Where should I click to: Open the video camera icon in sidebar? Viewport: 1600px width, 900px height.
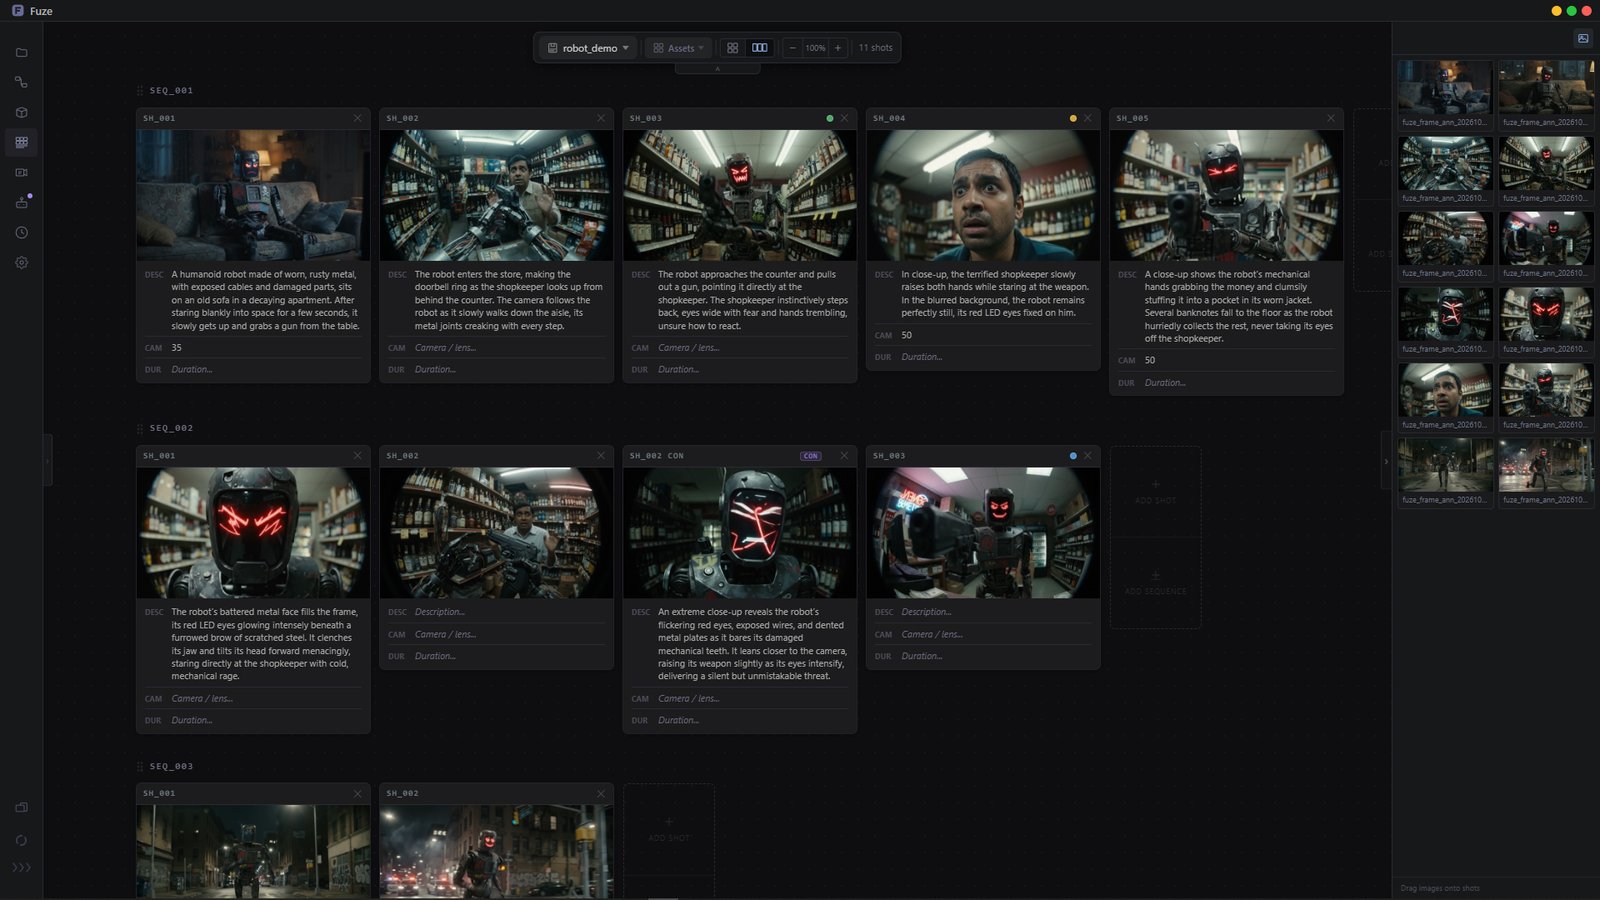point(21,172)
